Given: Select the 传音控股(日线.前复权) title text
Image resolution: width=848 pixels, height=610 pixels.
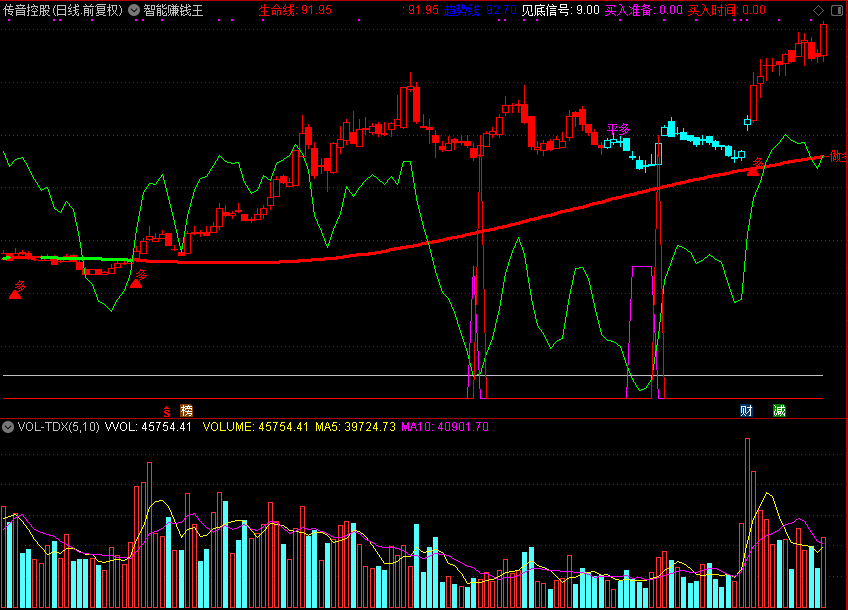Looking at the screenshot, I should click(63, 10).
